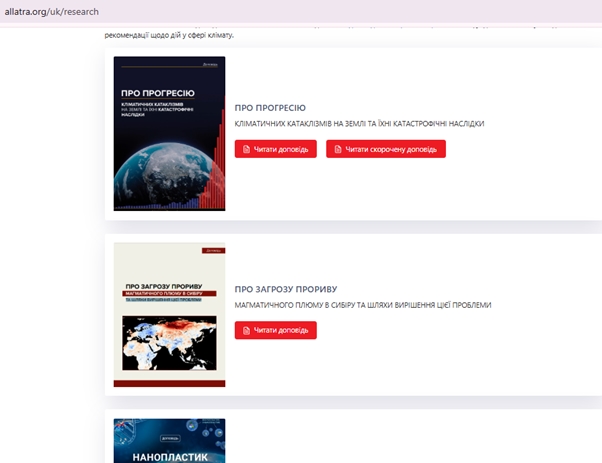Select subtitle "Магматичного плюму в Сибіру" text
This screenshot has height=463, width=602.
362,305
